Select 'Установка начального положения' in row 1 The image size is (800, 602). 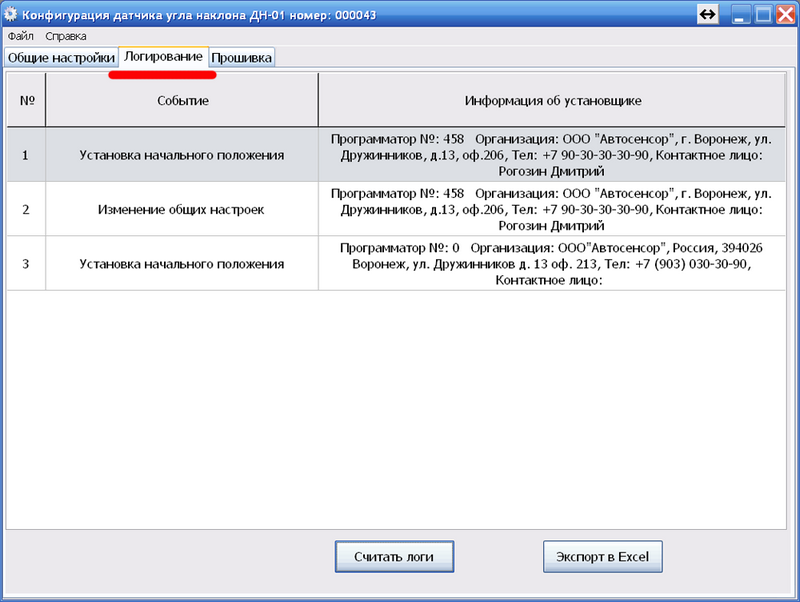pos(182,155)
